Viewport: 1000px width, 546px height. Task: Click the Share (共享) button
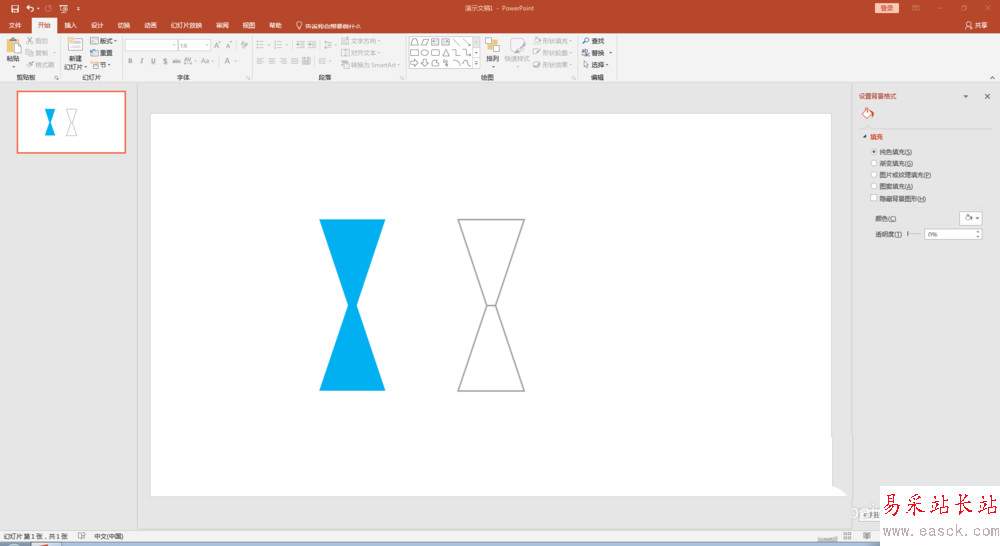pyautogui.click(x=976, y=25)
